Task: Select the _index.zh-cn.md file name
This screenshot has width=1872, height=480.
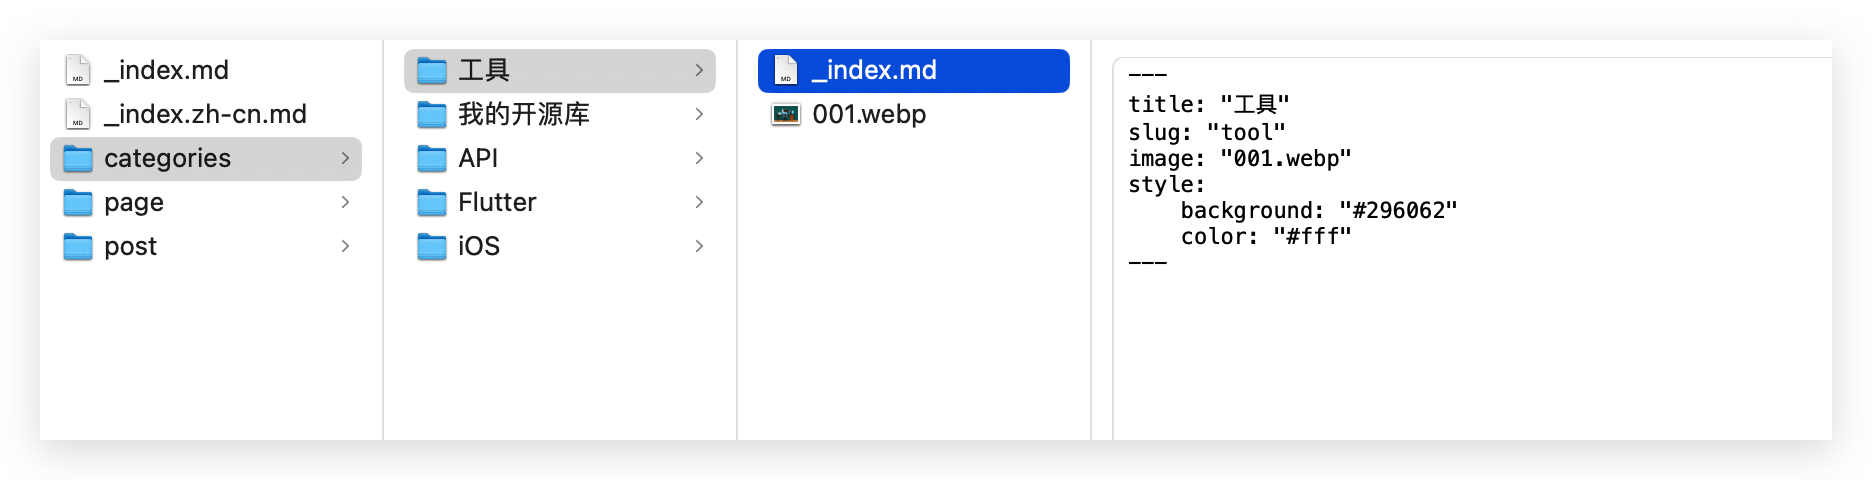Action: pyautogui.click(x=205, y=114)
